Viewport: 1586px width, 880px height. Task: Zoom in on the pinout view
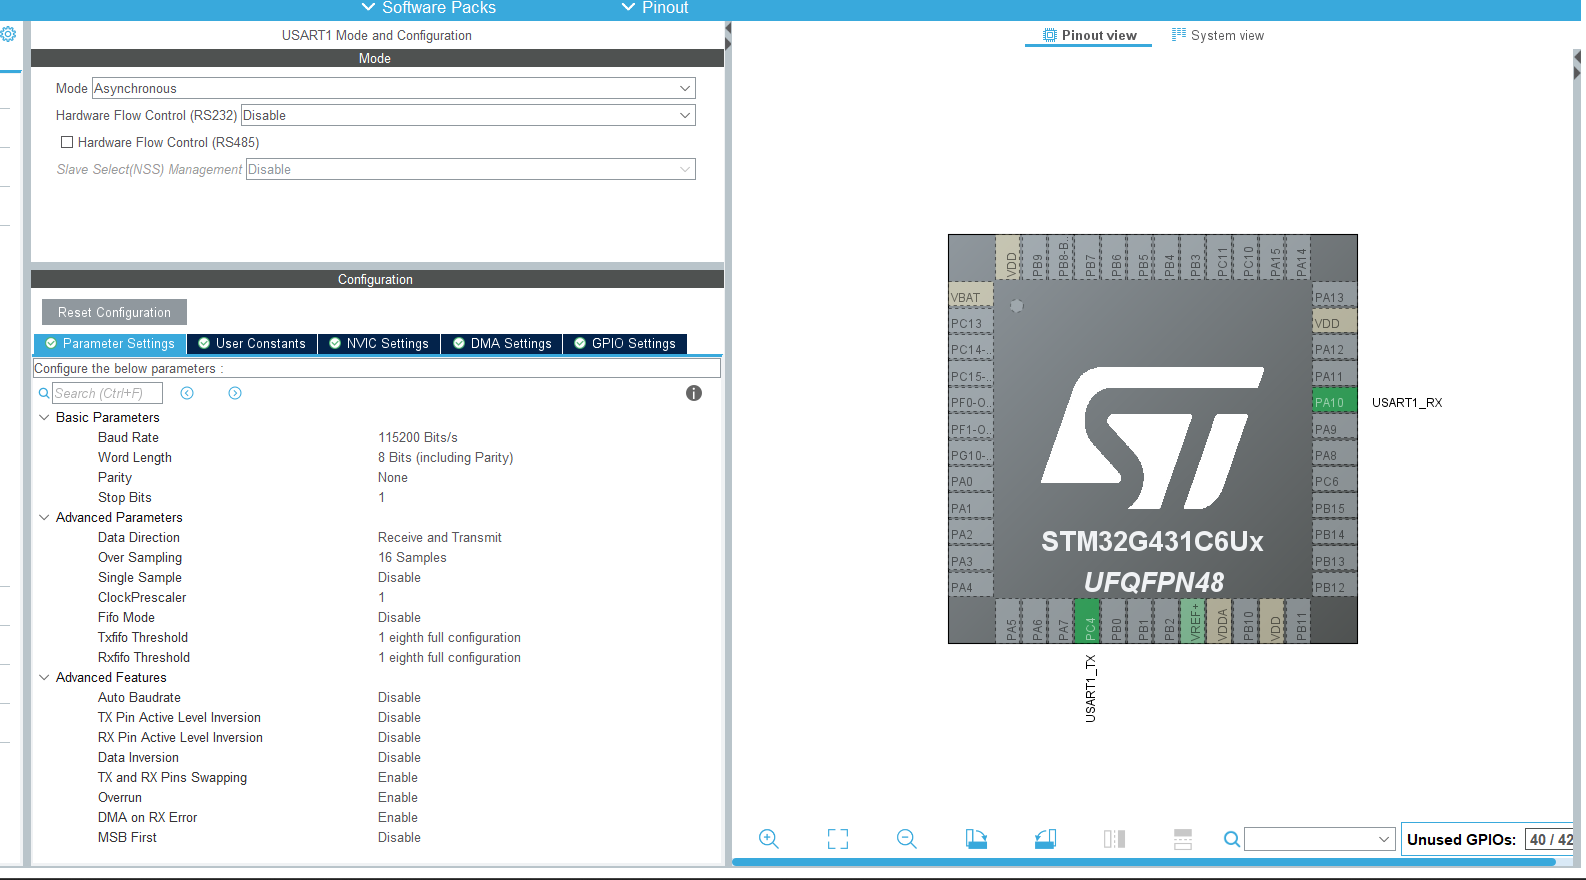[x=768, y=839]
